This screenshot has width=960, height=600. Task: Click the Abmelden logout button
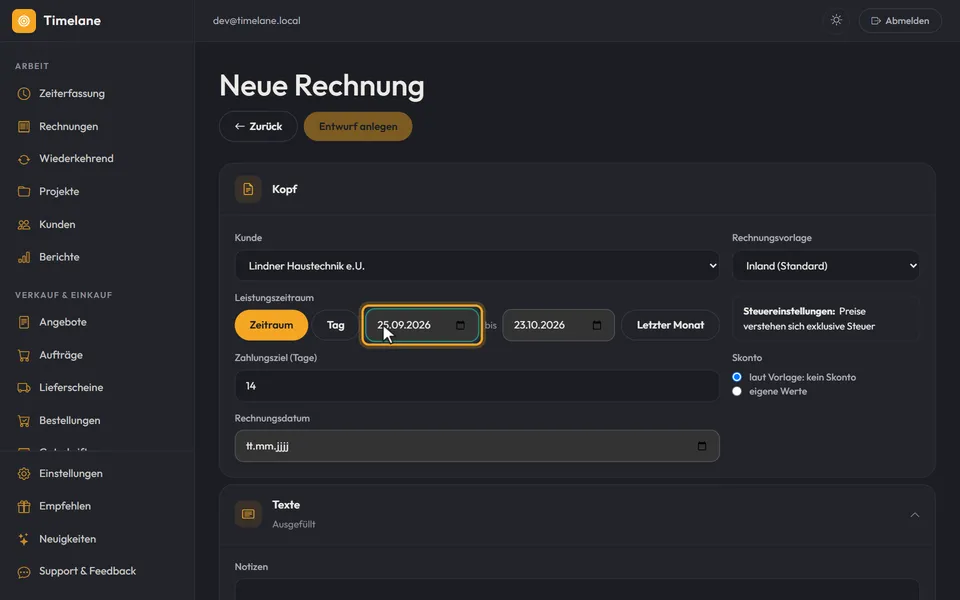pyautogui.click(x=900, y=21)
